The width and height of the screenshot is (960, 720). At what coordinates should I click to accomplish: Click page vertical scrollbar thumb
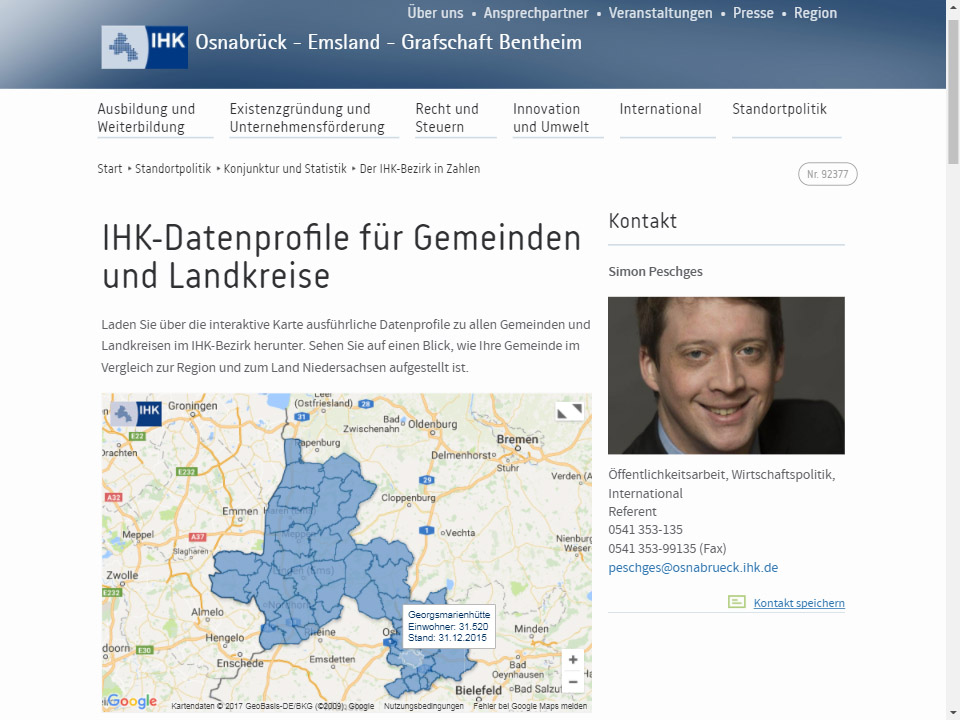953,92
